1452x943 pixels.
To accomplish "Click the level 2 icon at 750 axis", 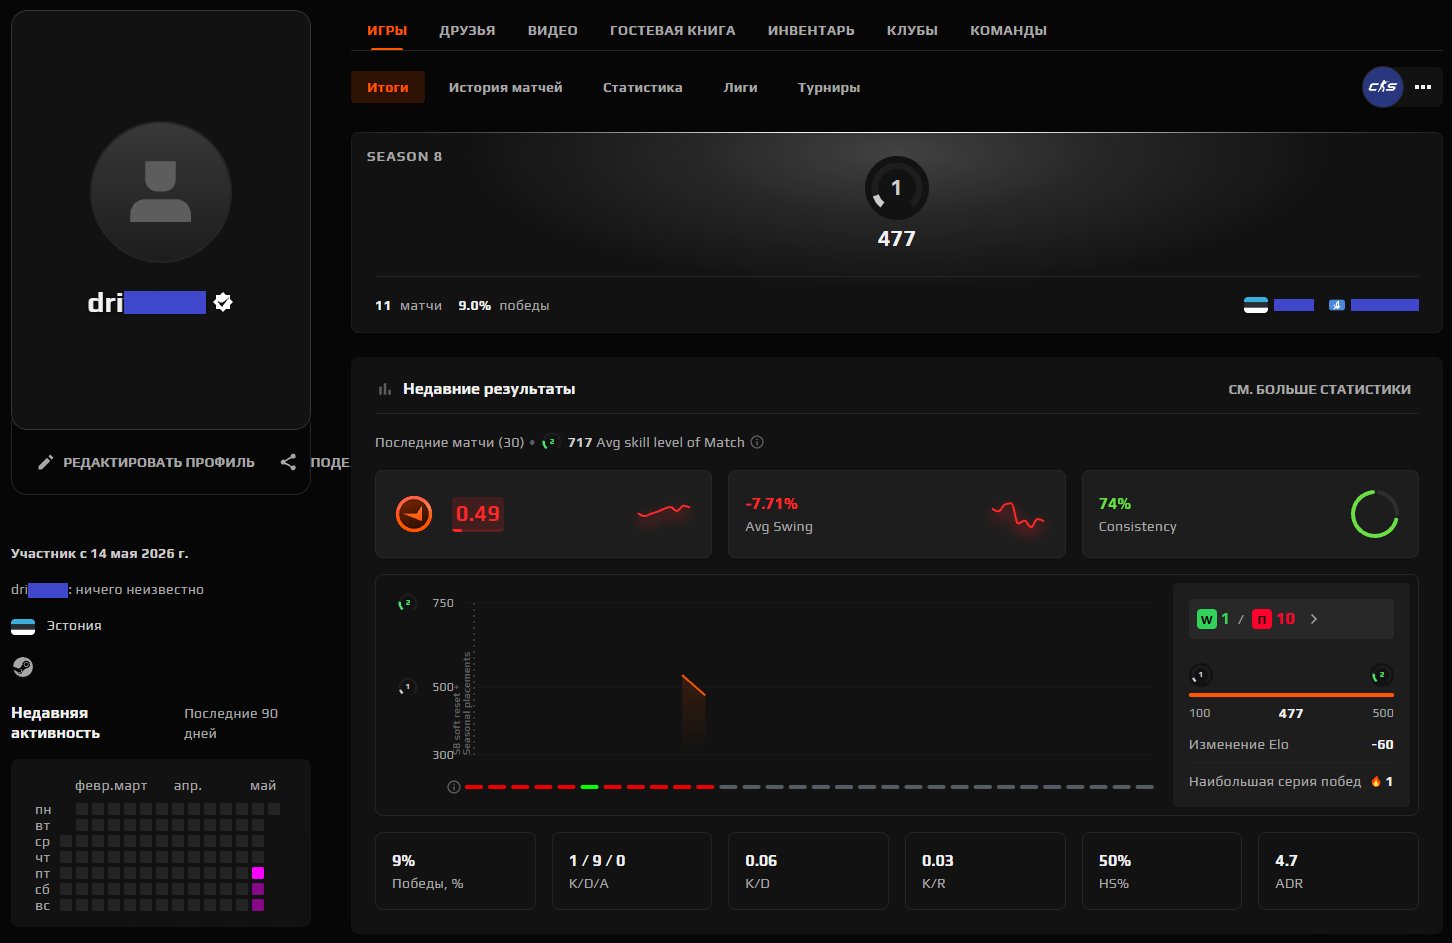I will tap(406, 603).
